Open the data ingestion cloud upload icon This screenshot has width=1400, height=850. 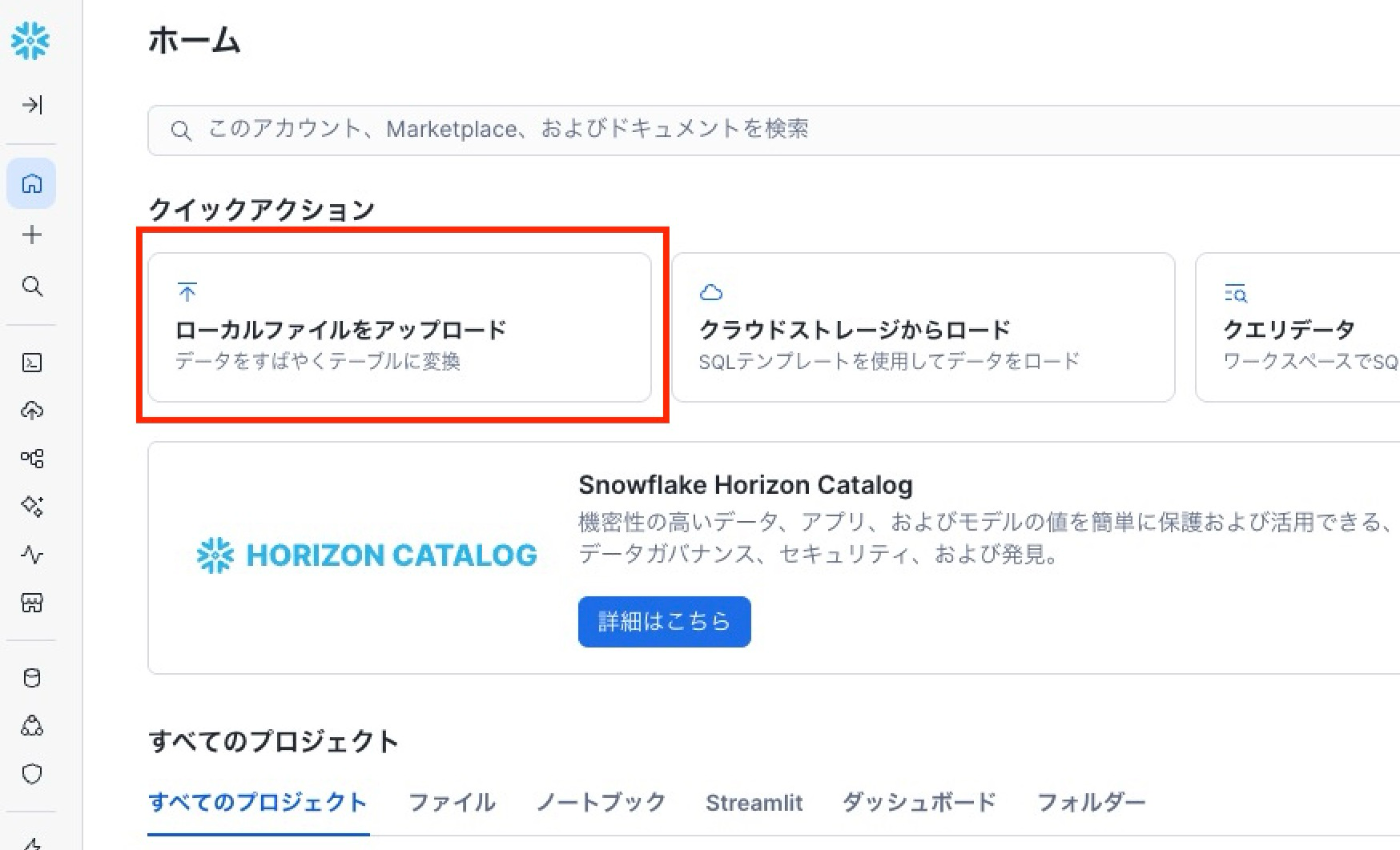[31, 411]
